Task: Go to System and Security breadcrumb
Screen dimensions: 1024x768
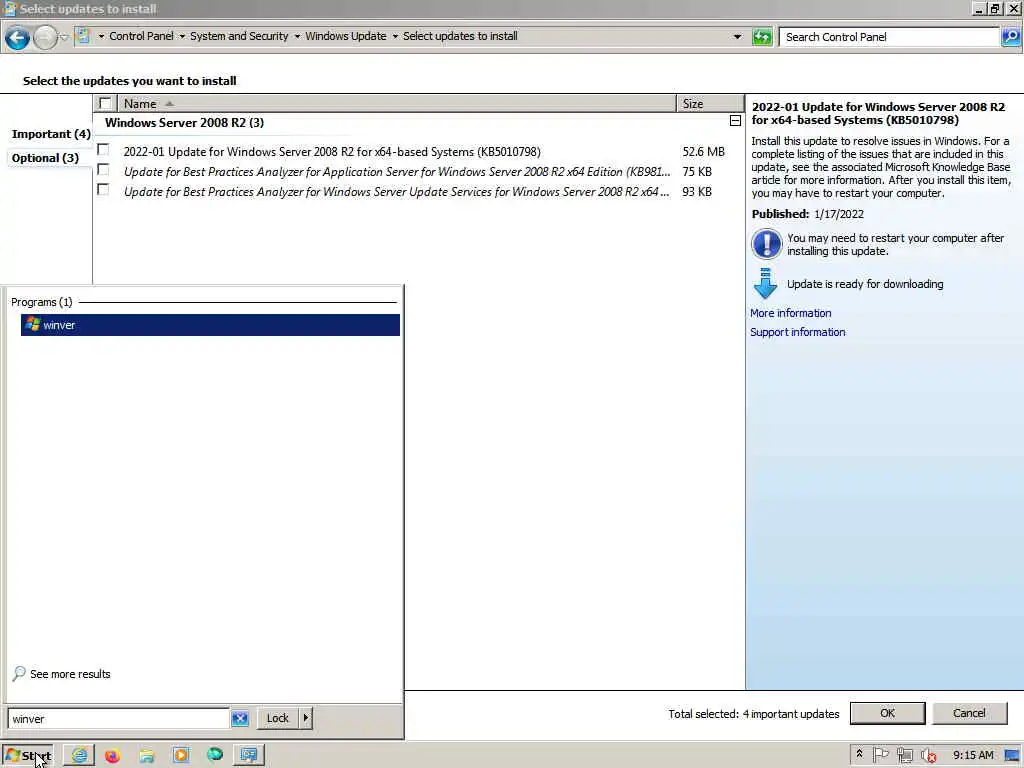Action: [239, 36]
